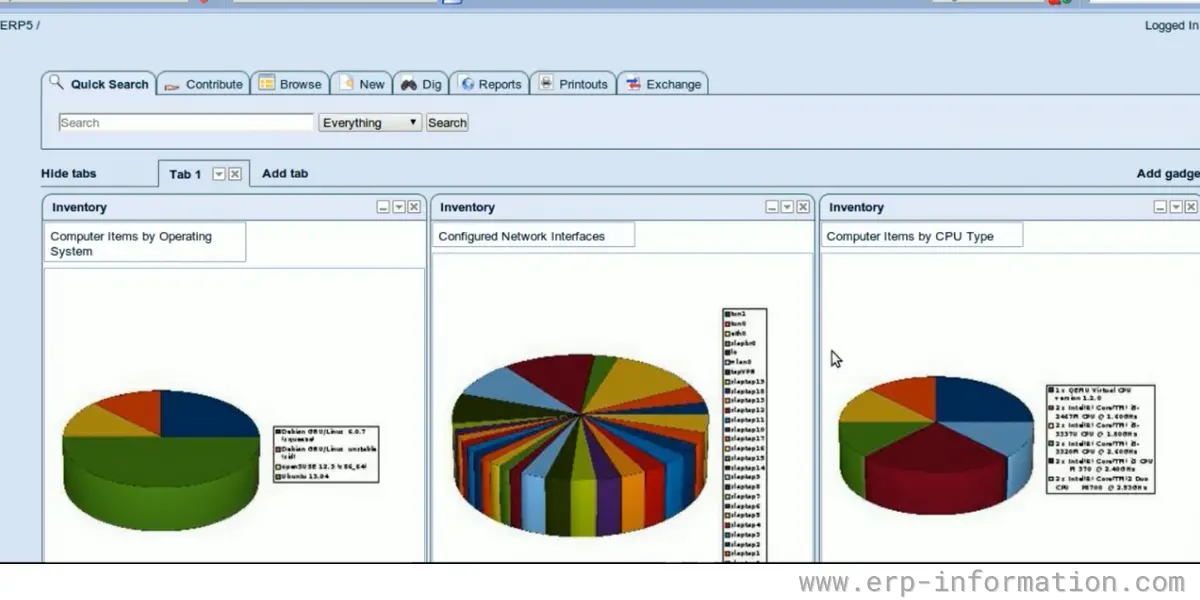The image size is (1200, 600).
Task: Close Tab 1 with its X icon
Action: (235, 174)
